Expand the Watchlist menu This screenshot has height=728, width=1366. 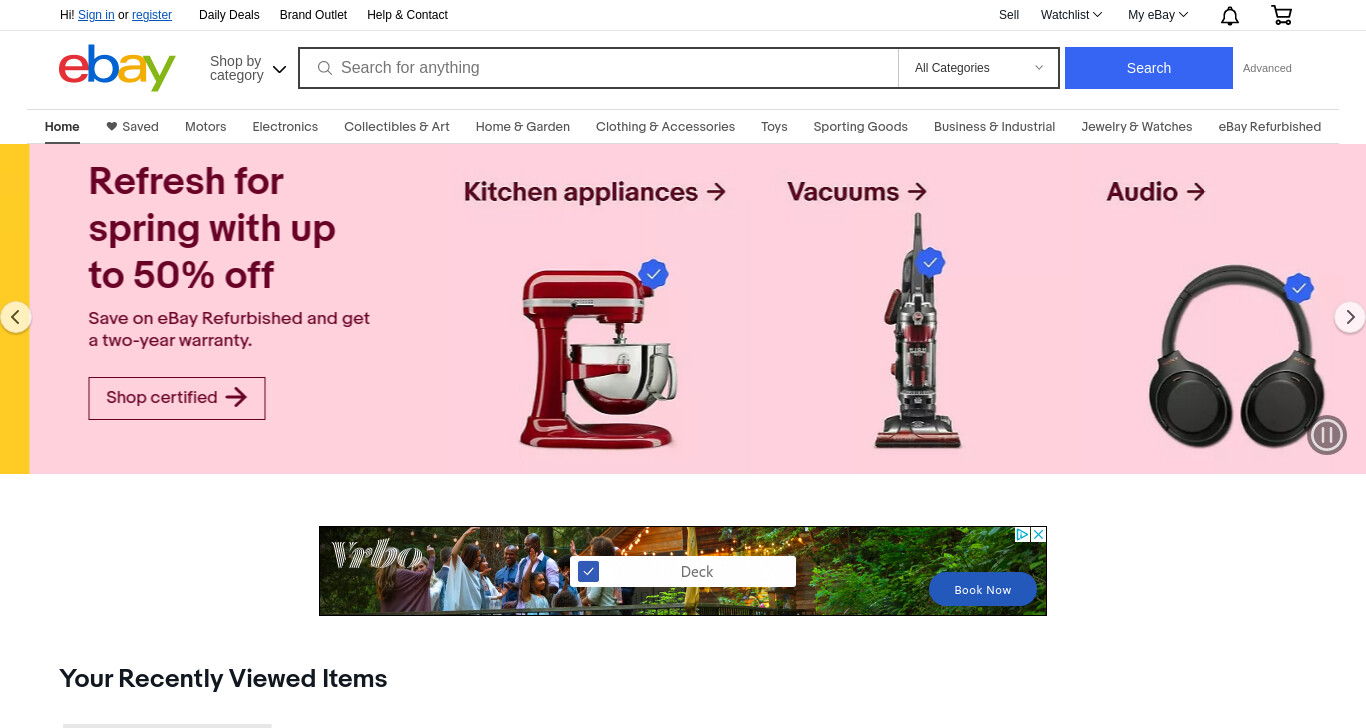click(x=1071, y=15)
